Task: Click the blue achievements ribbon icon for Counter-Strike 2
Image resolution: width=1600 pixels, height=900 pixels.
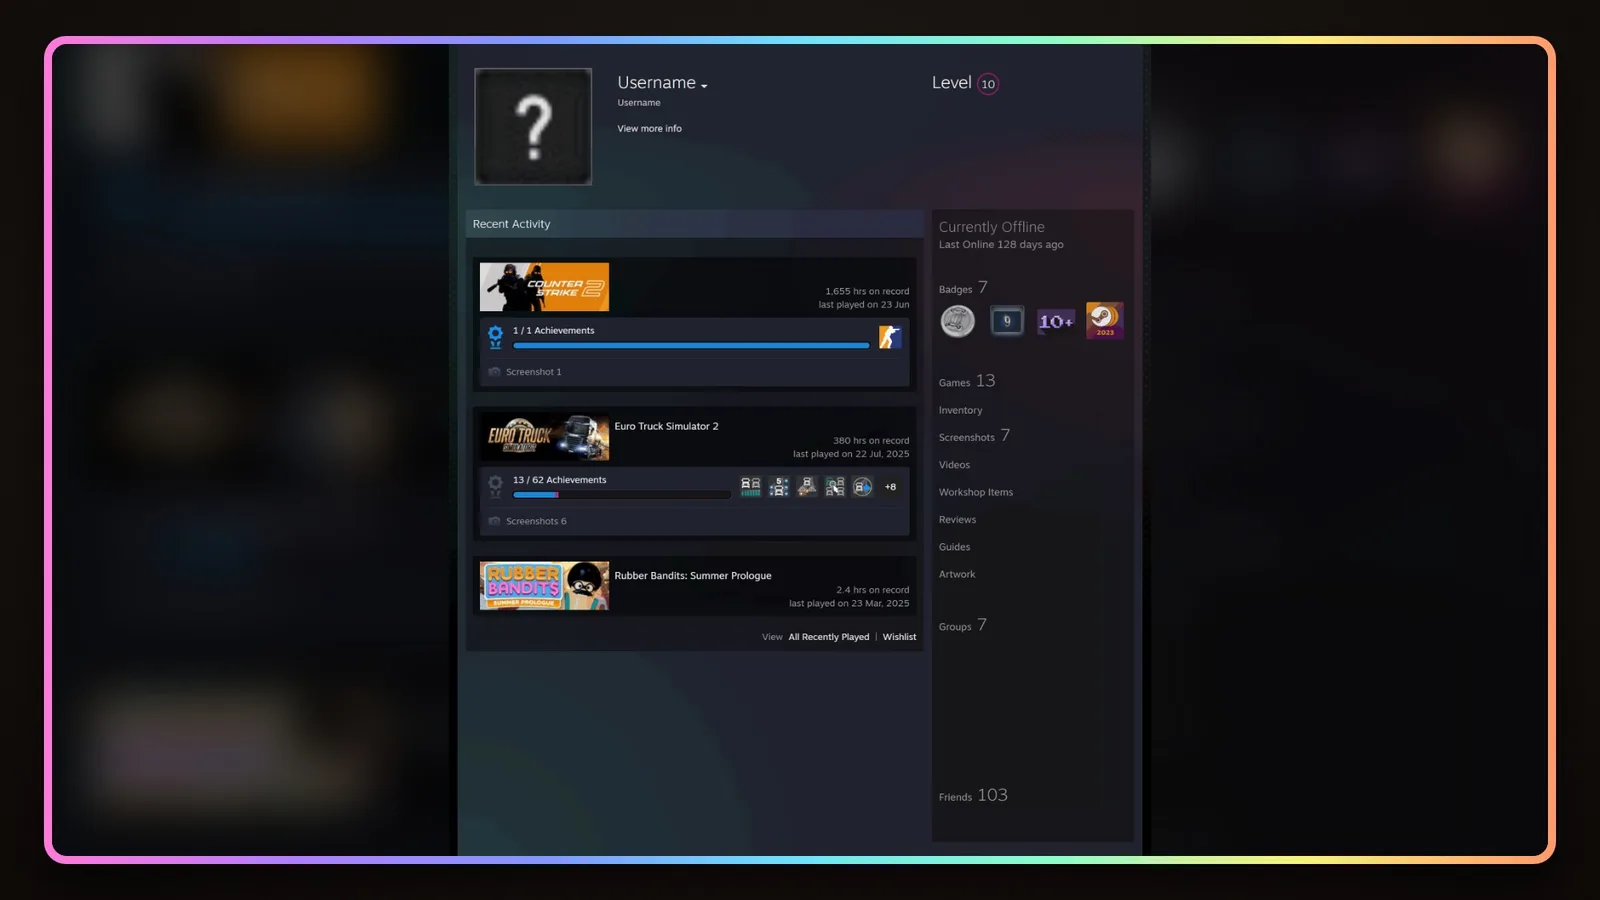Action: 495,337
